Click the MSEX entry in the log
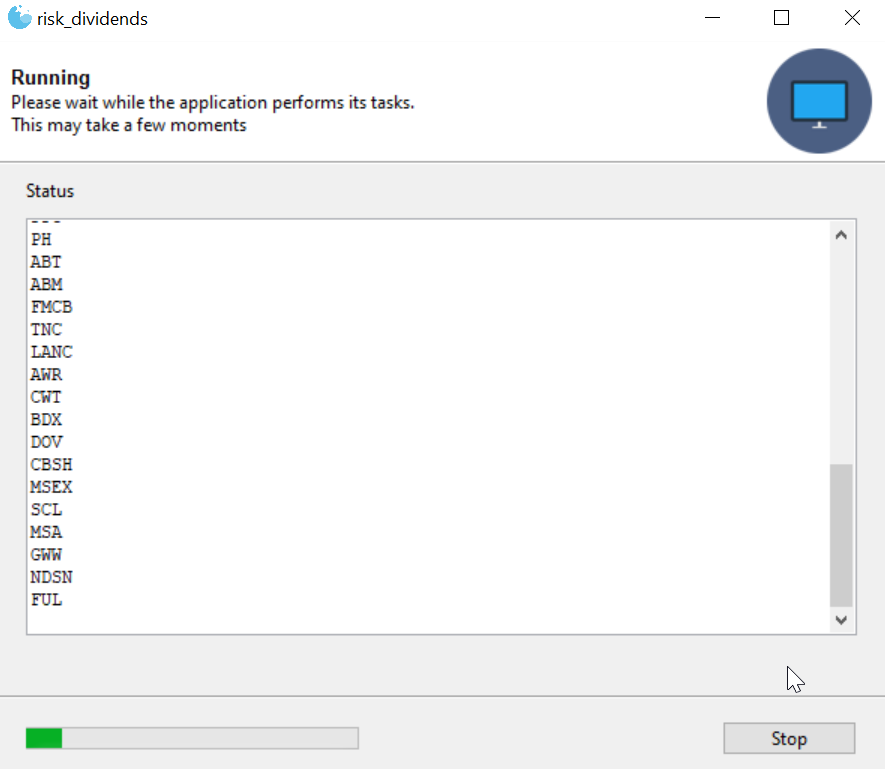The height and width of the screenshot is (769, 885). tap(52, 487)
